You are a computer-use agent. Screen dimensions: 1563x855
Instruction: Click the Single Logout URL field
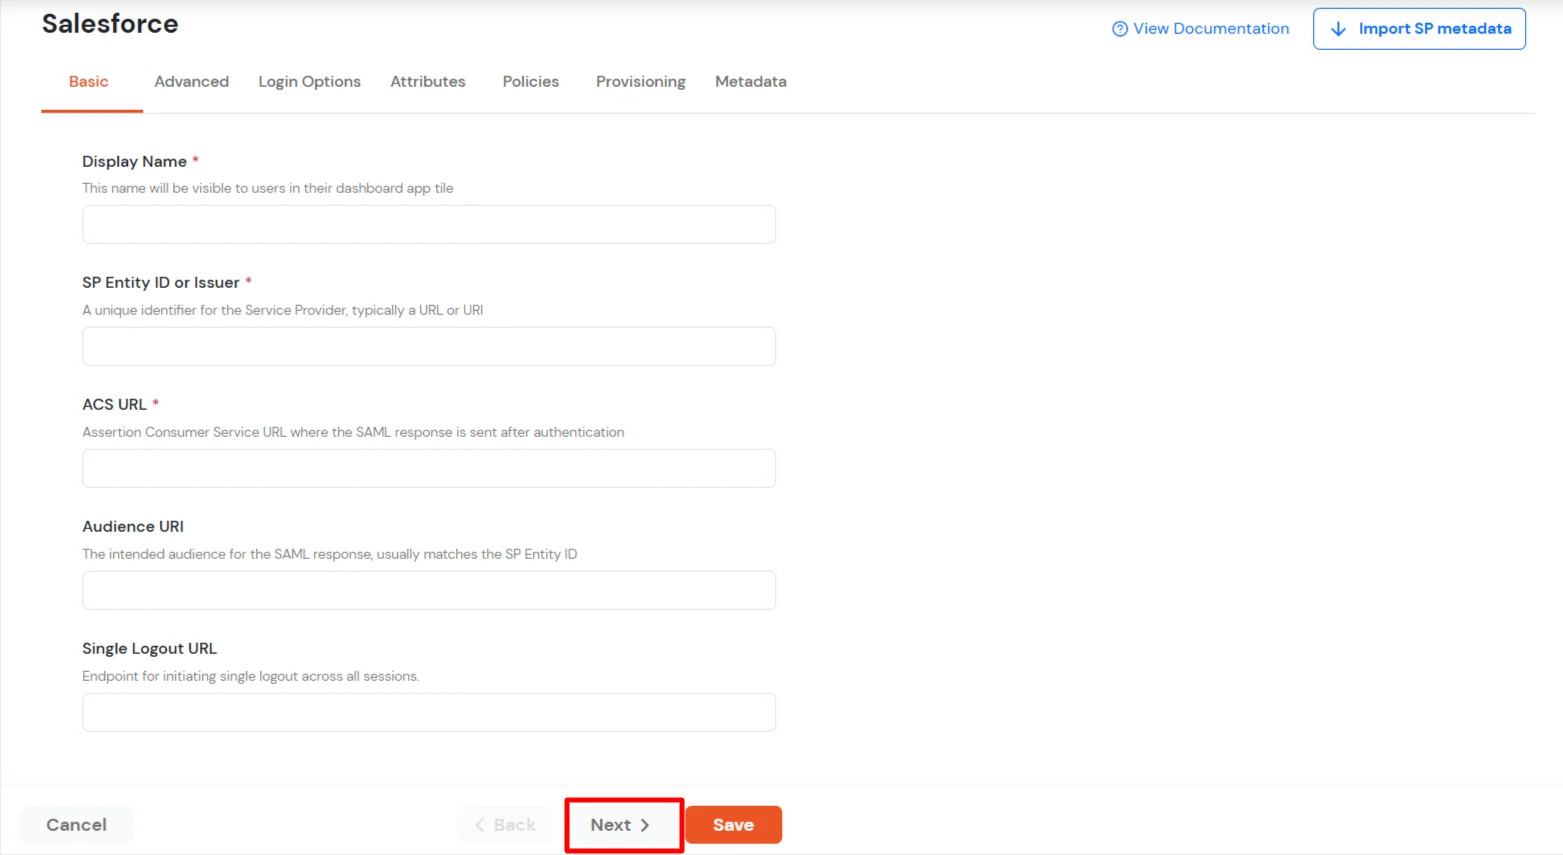pyautogui.click(x=428, y=712)
